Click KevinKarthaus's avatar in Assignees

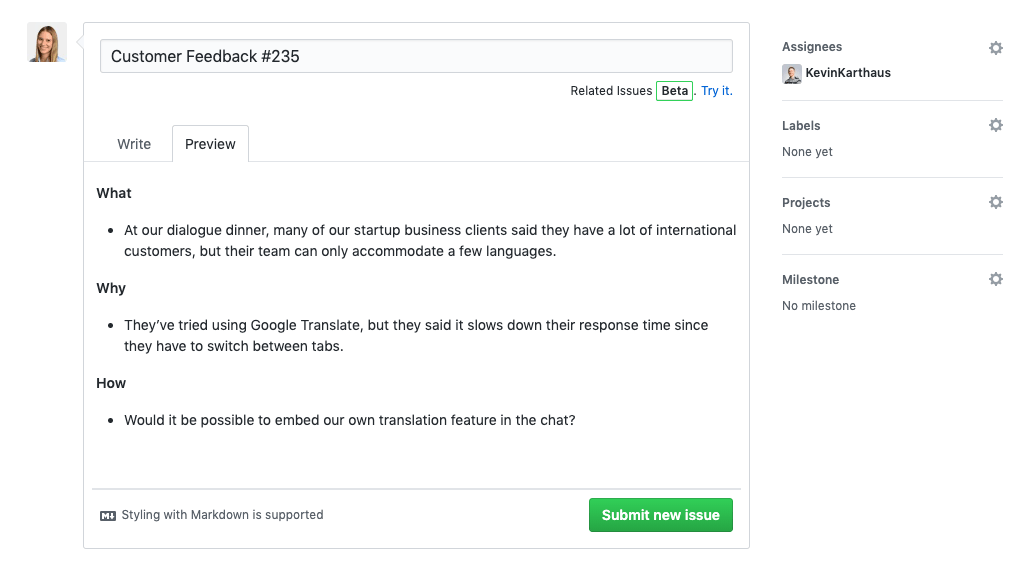coord(791,73)
